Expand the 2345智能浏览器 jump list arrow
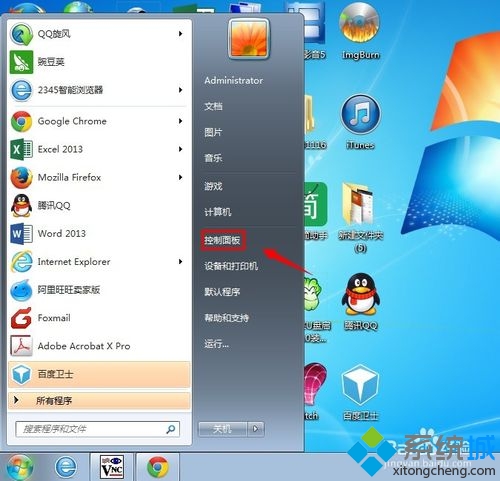The width and height of the screenshot is (500, 481). coord(180,90)
